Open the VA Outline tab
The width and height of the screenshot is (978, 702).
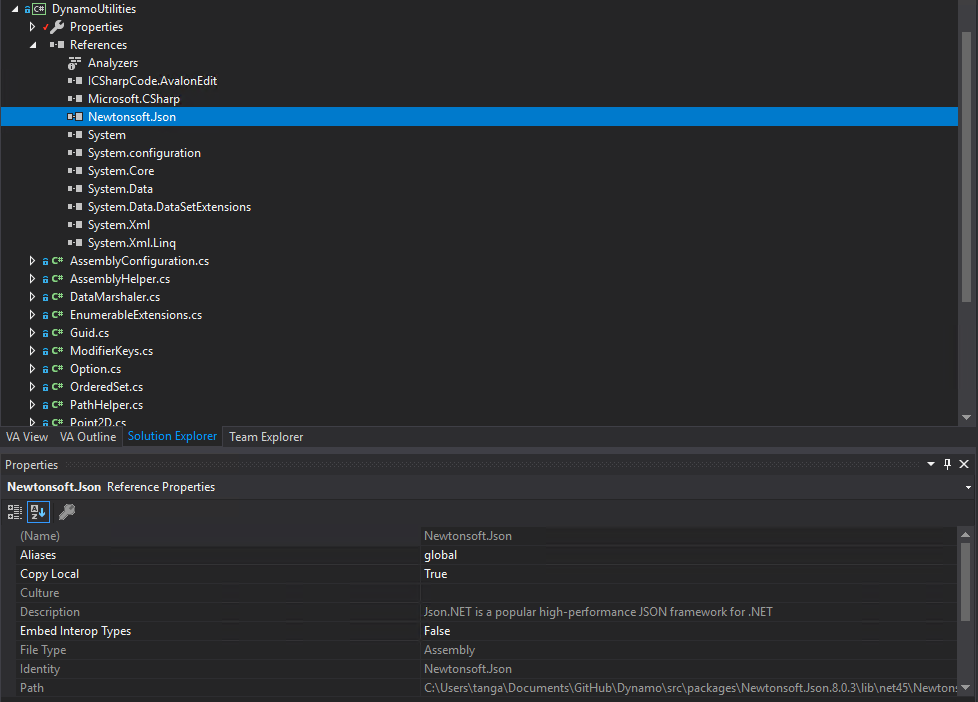[x=88, y=436]
